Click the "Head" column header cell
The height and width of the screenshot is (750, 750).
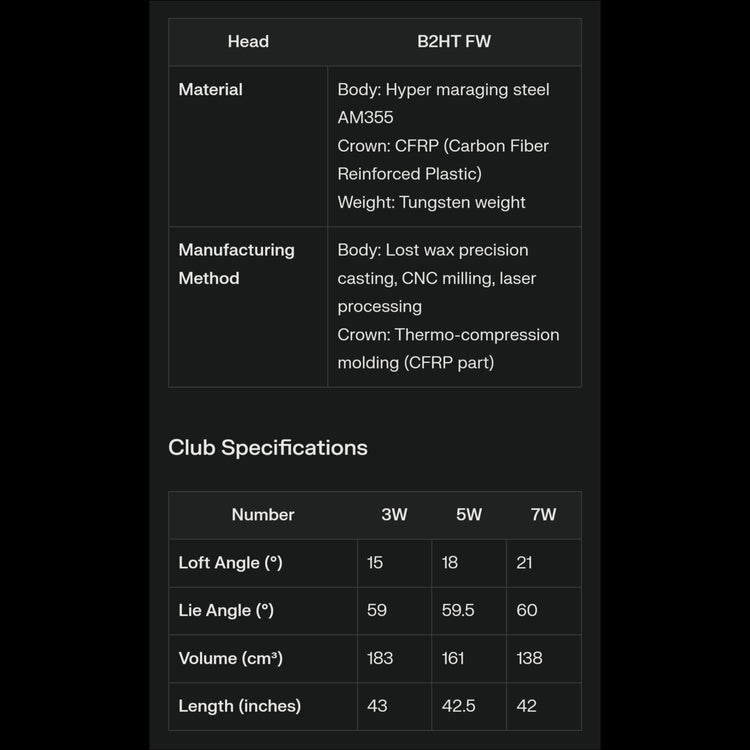[248, 42]
